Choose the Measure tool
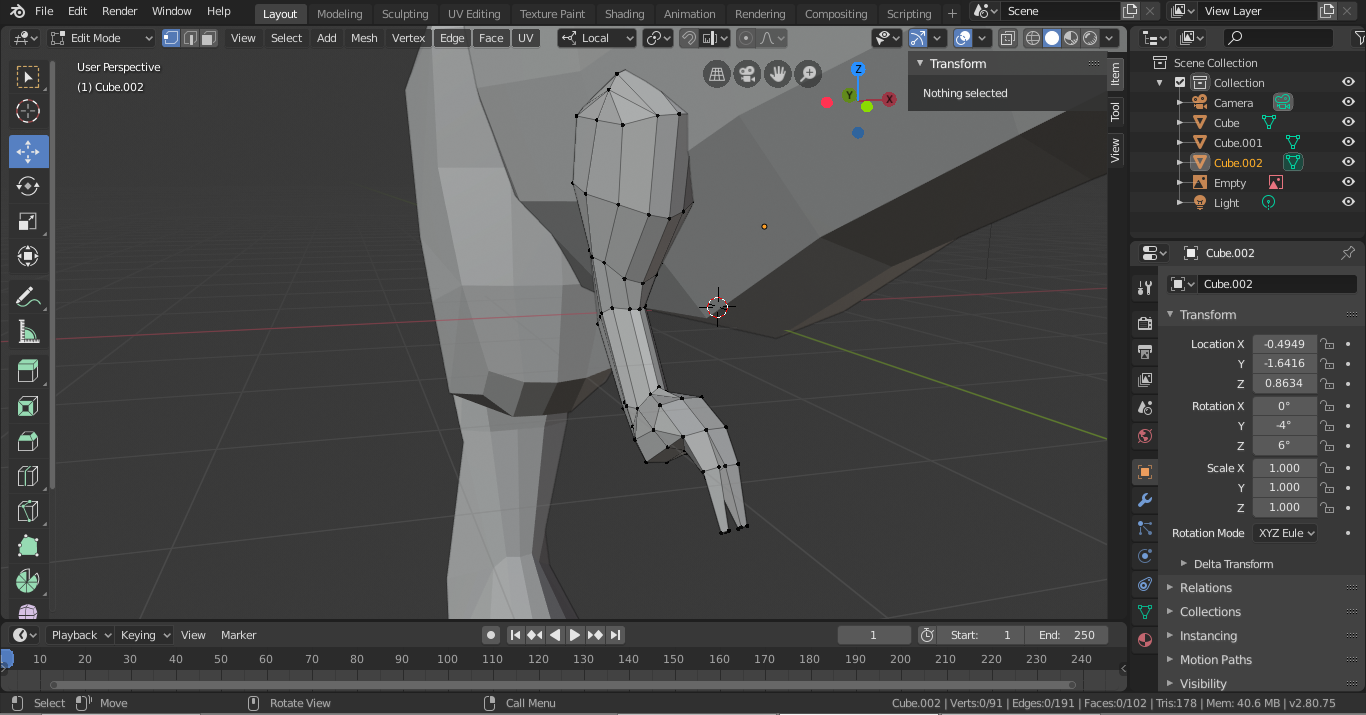The height and width of the screenshot is (715, 1366). tap(28, 333)
